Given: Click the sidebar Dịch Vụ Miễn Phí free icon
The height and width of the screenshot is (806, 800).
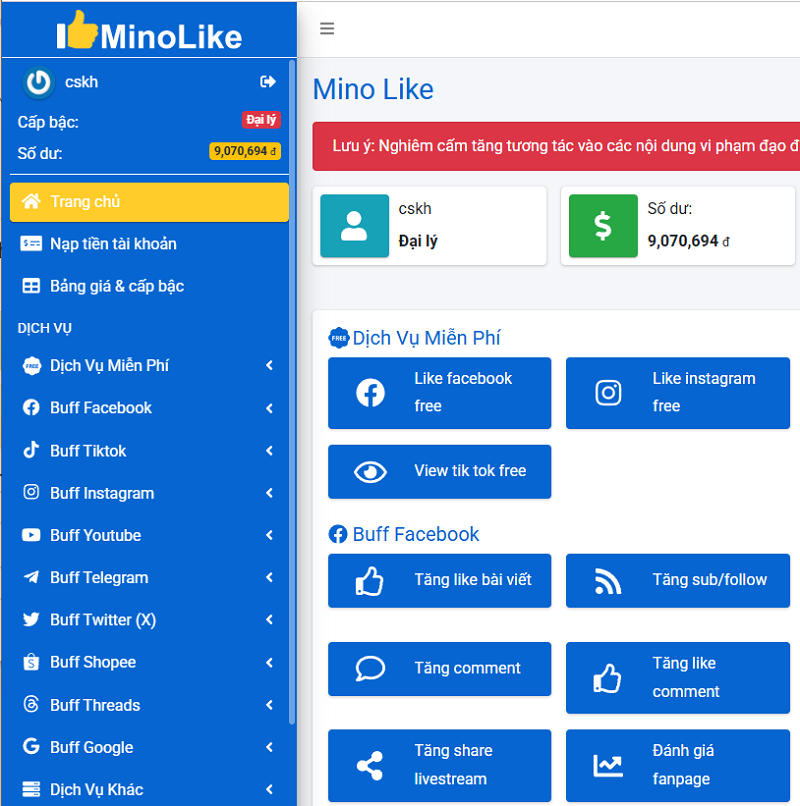Looking at the screenshot, I should tap(32, 366).
